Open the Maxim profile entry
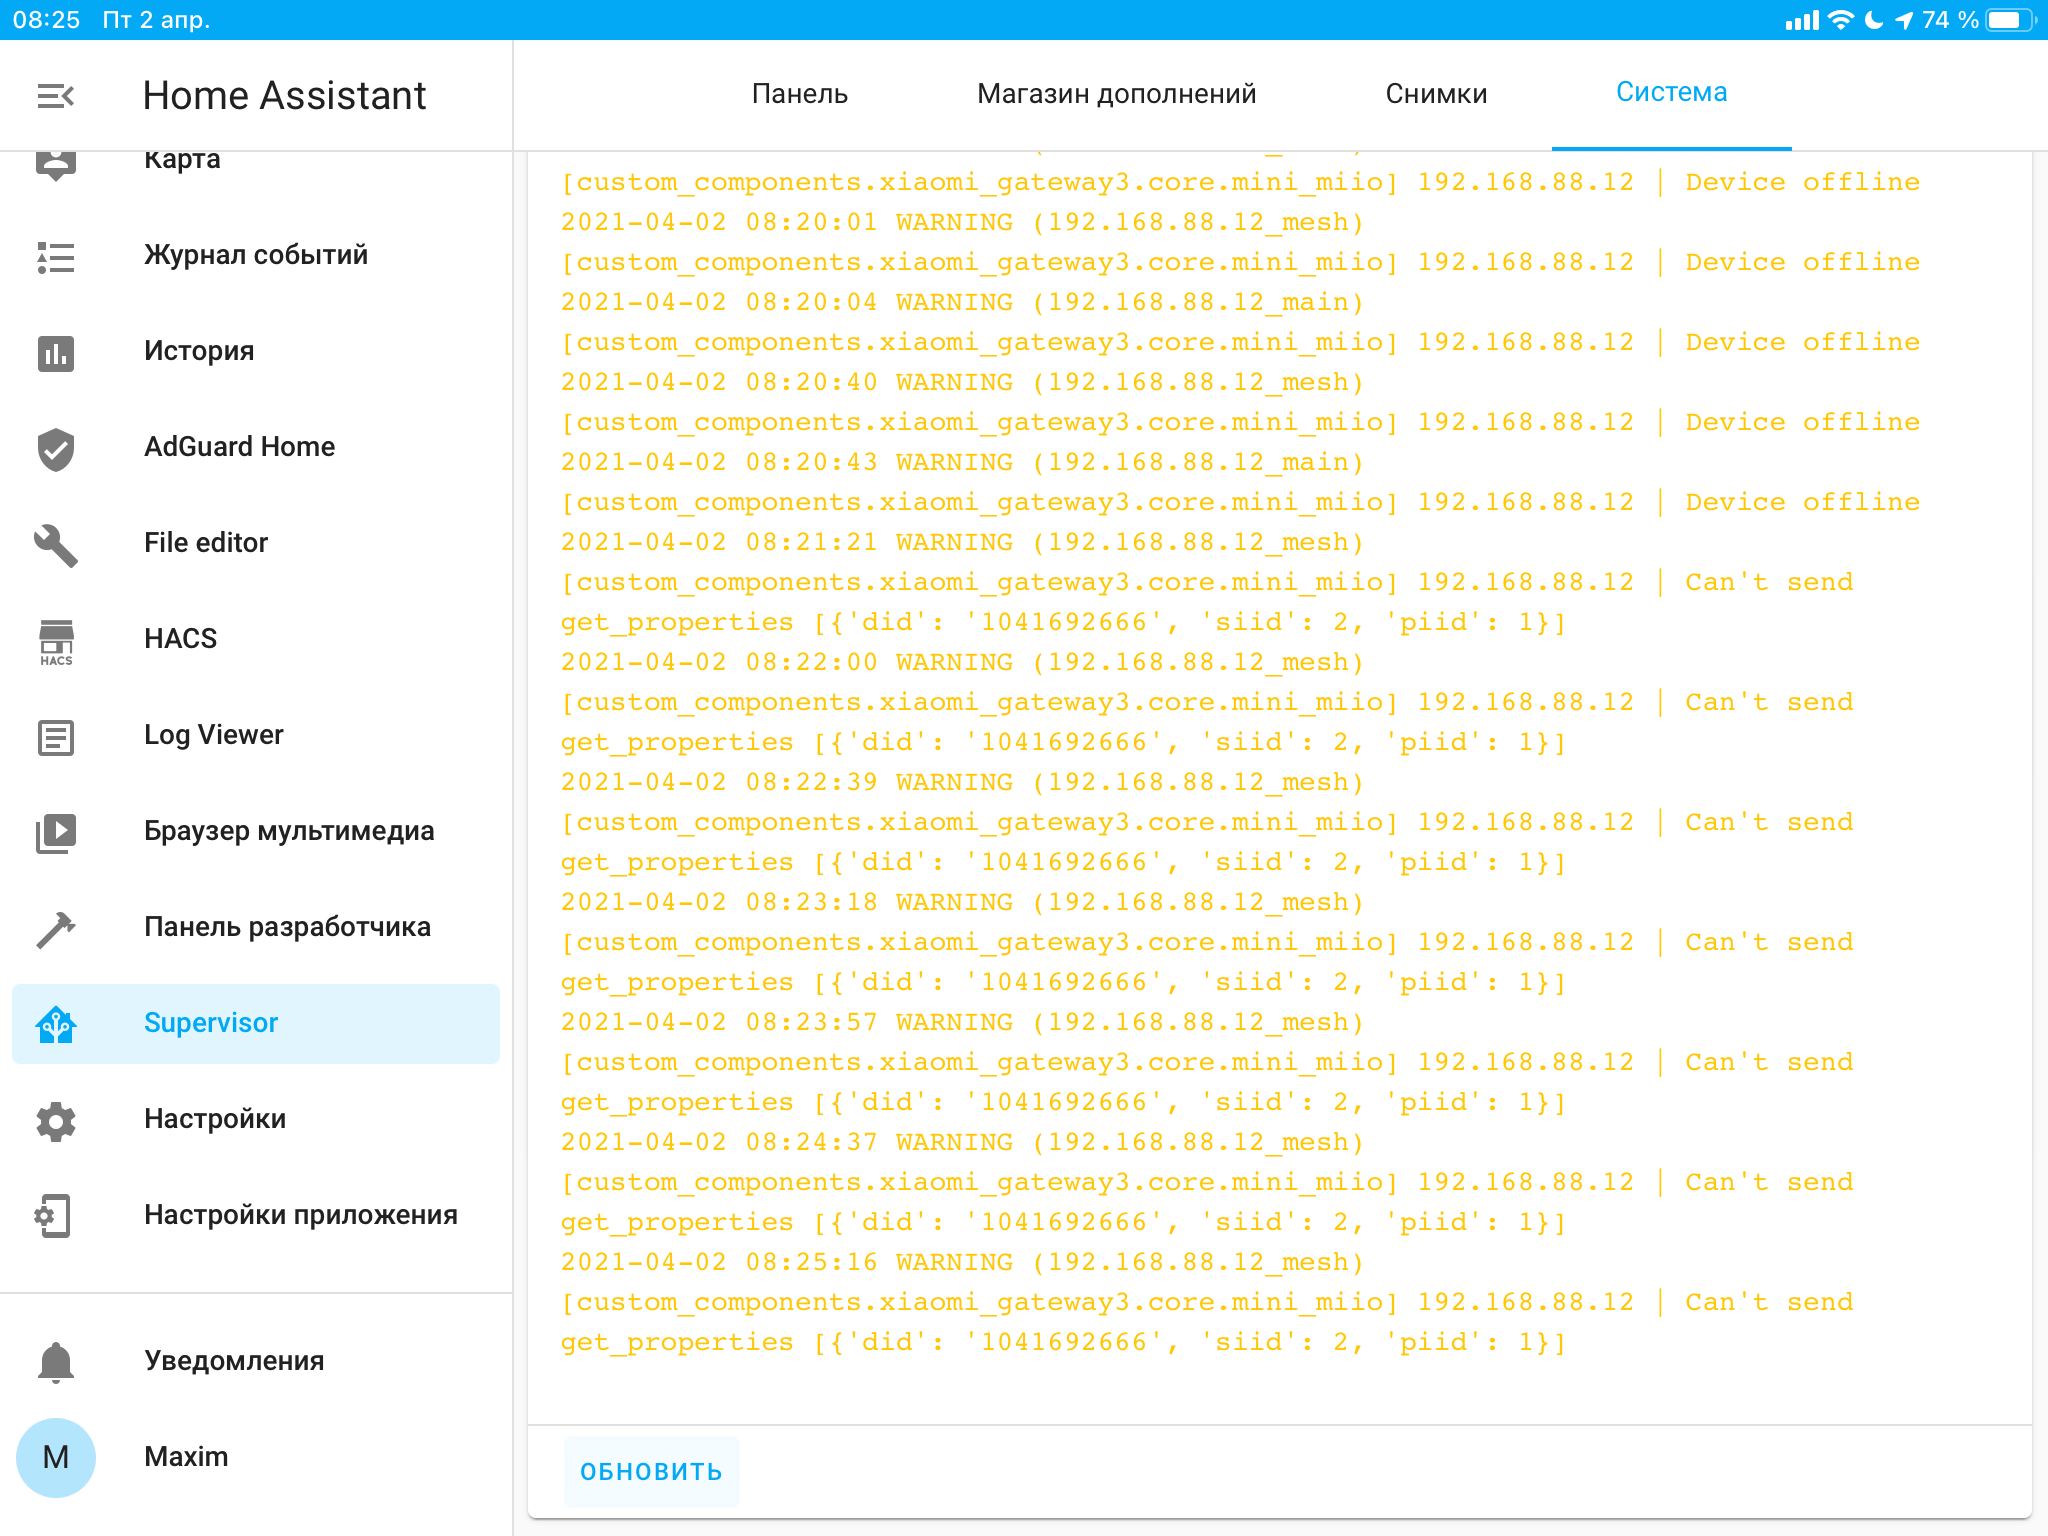The width and height of the screenshot is (2048, 1536). coord(256,1457)
